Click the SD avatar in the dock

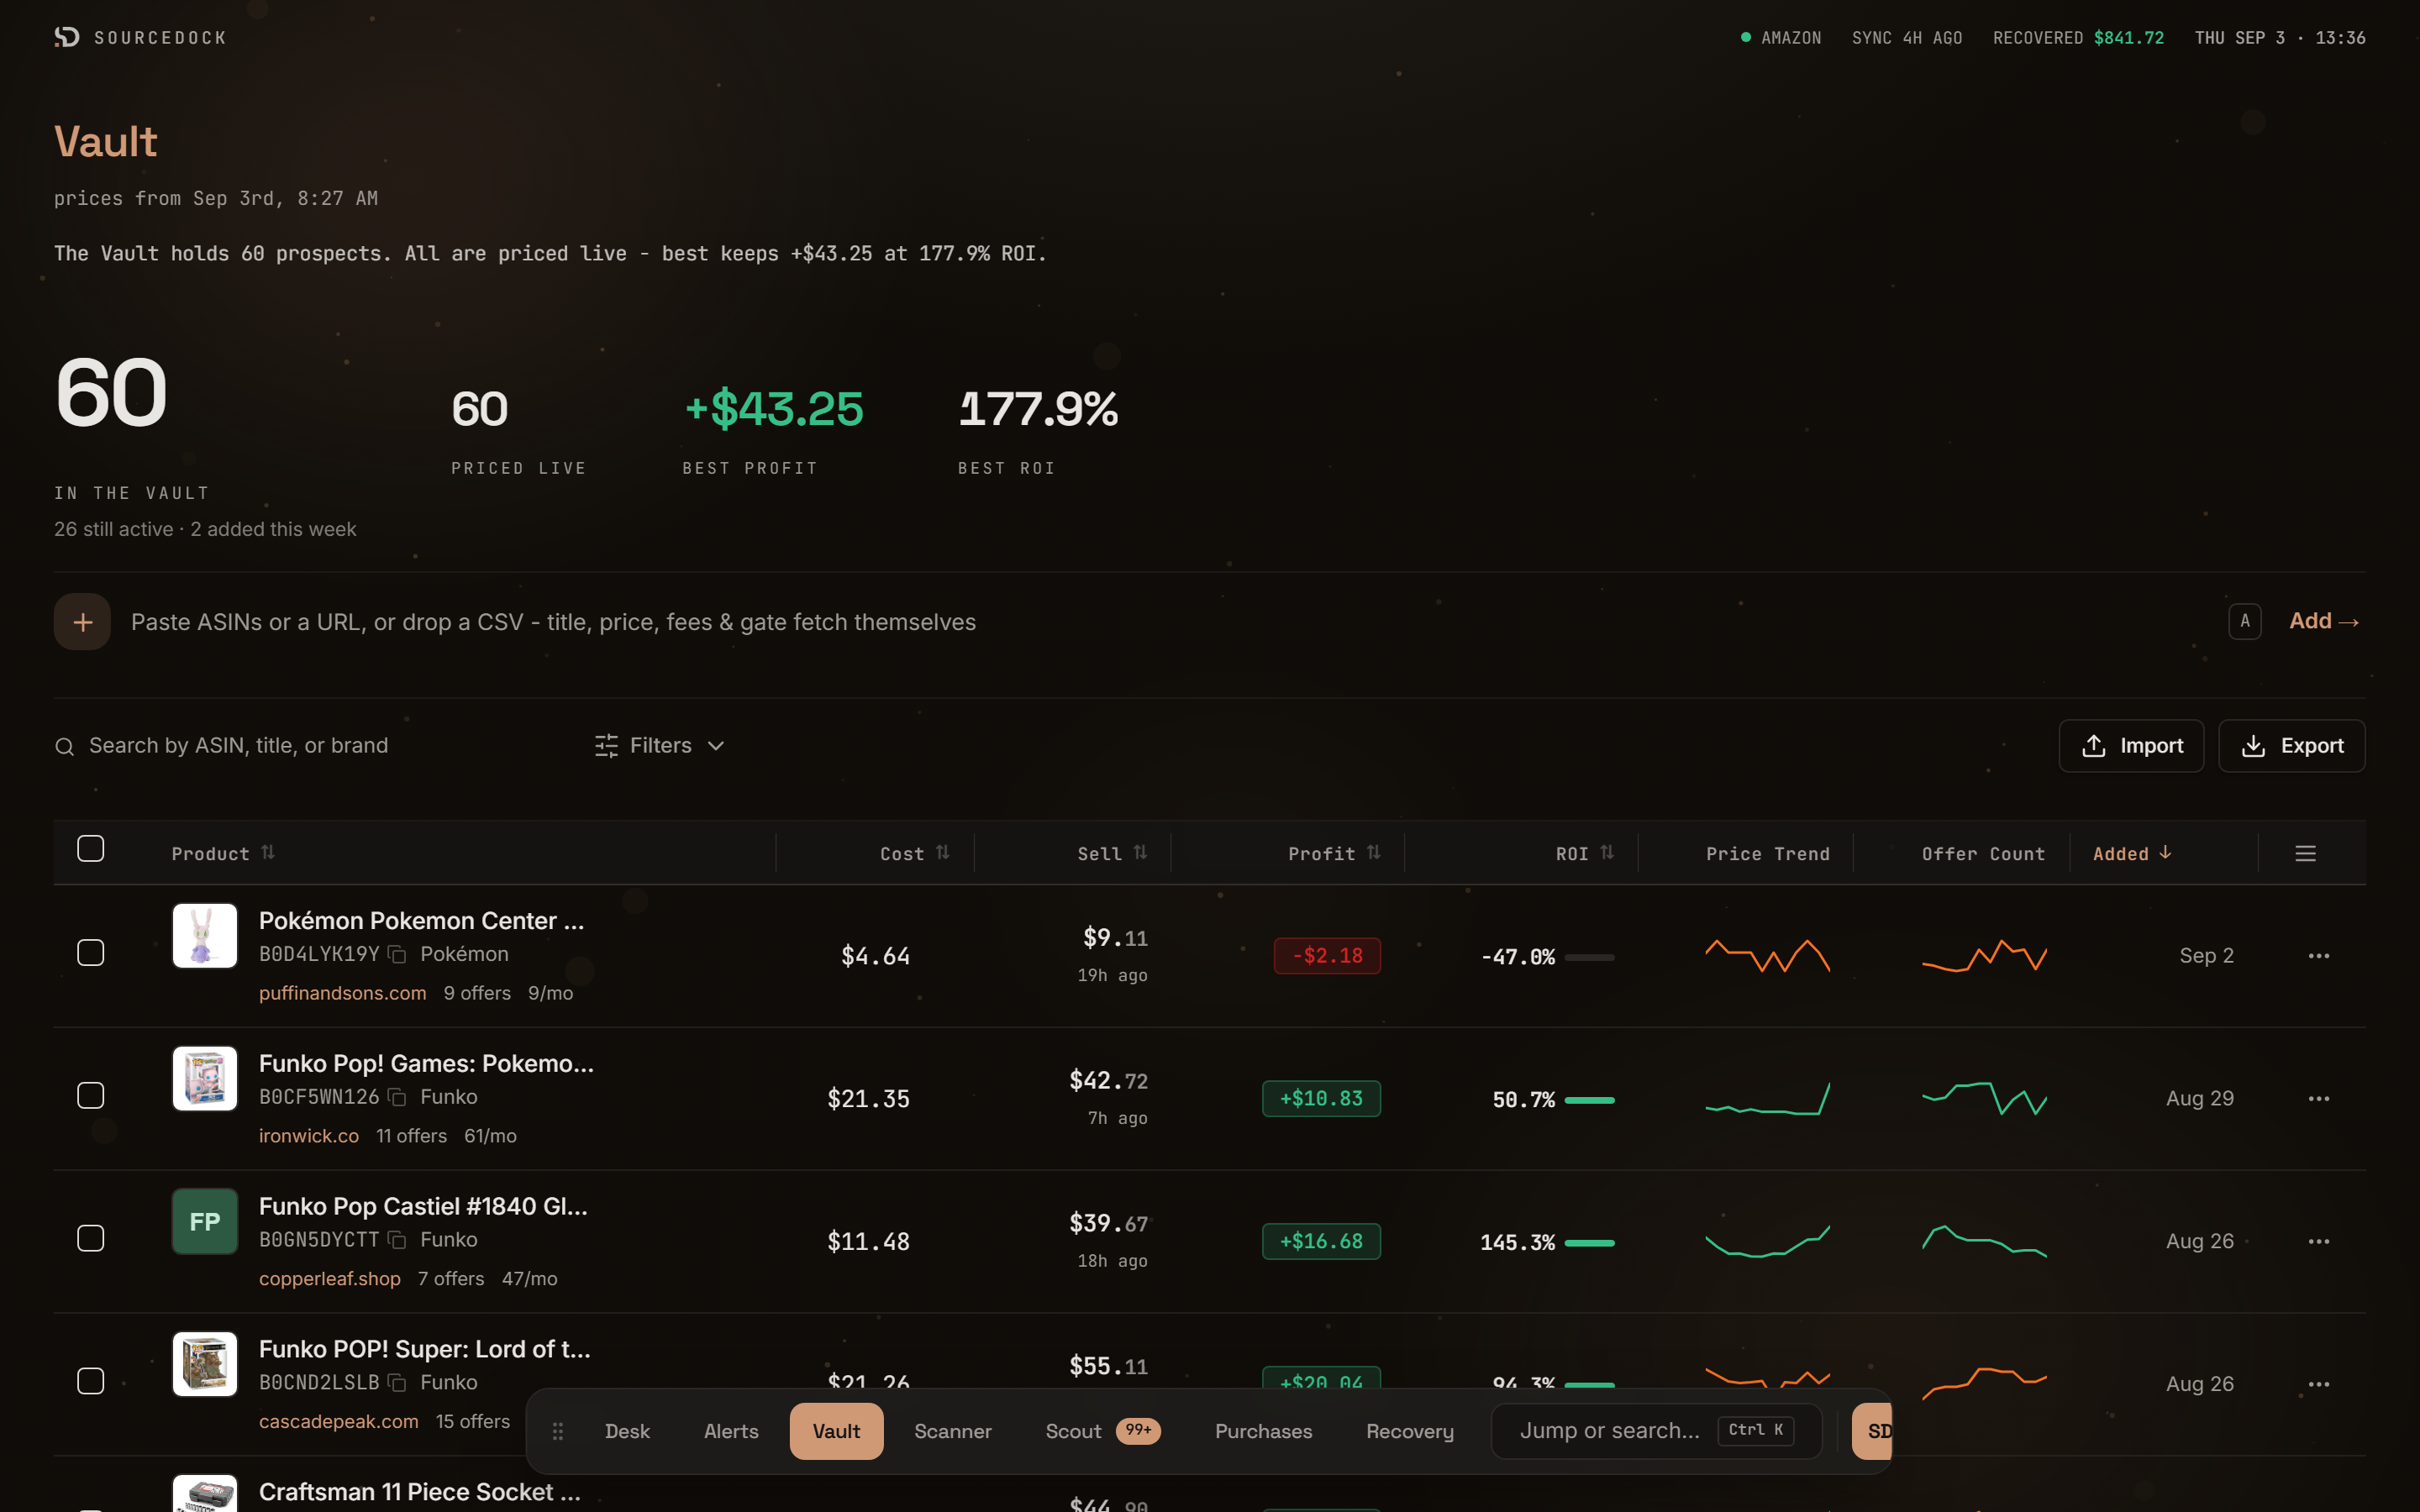tap(1873, 1431)
